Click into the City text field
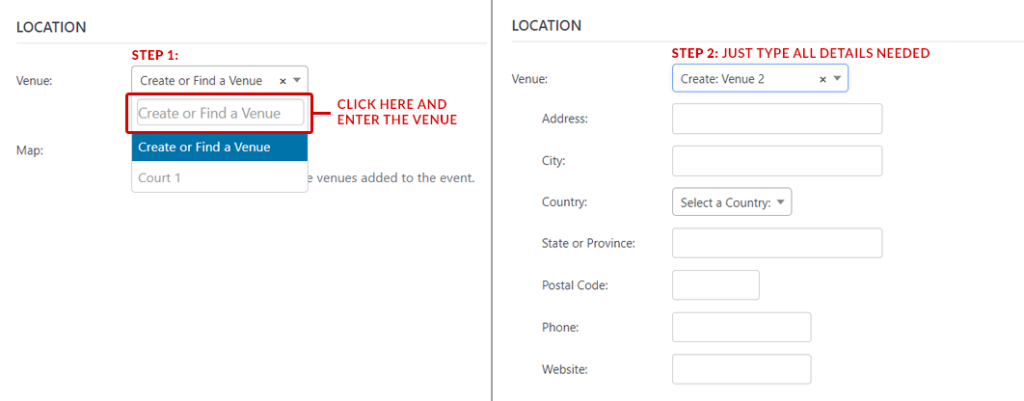1024x401 pixels. (x=777, y=161)
